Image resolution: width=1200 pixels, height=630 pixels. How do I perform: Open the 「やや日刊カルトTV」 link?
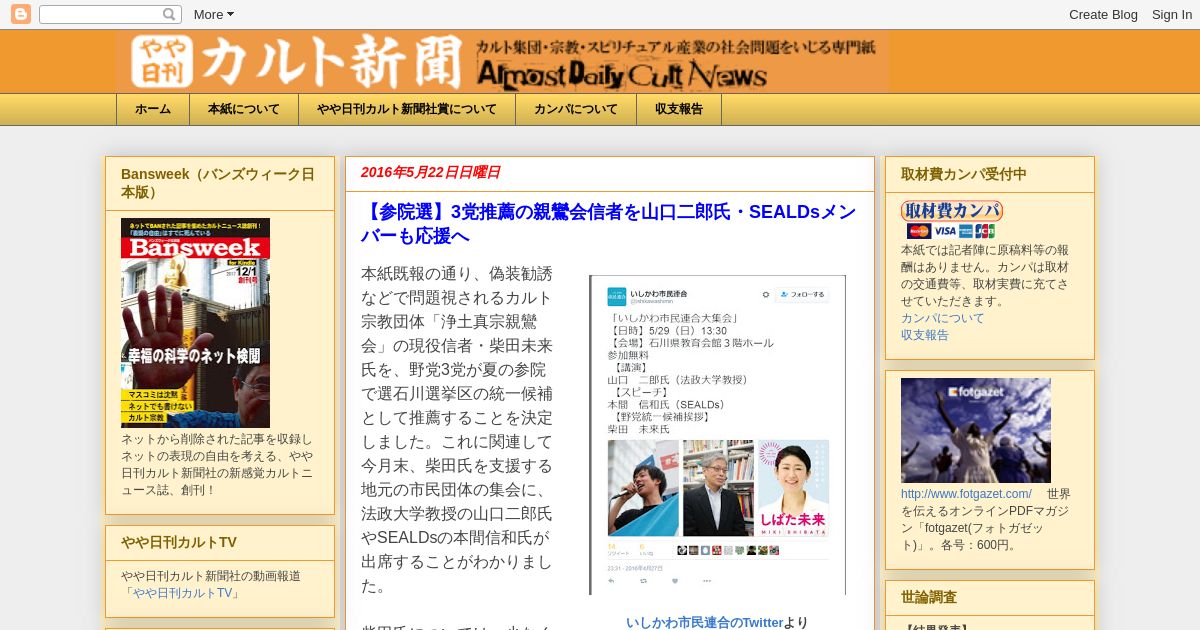coord(181,593)
